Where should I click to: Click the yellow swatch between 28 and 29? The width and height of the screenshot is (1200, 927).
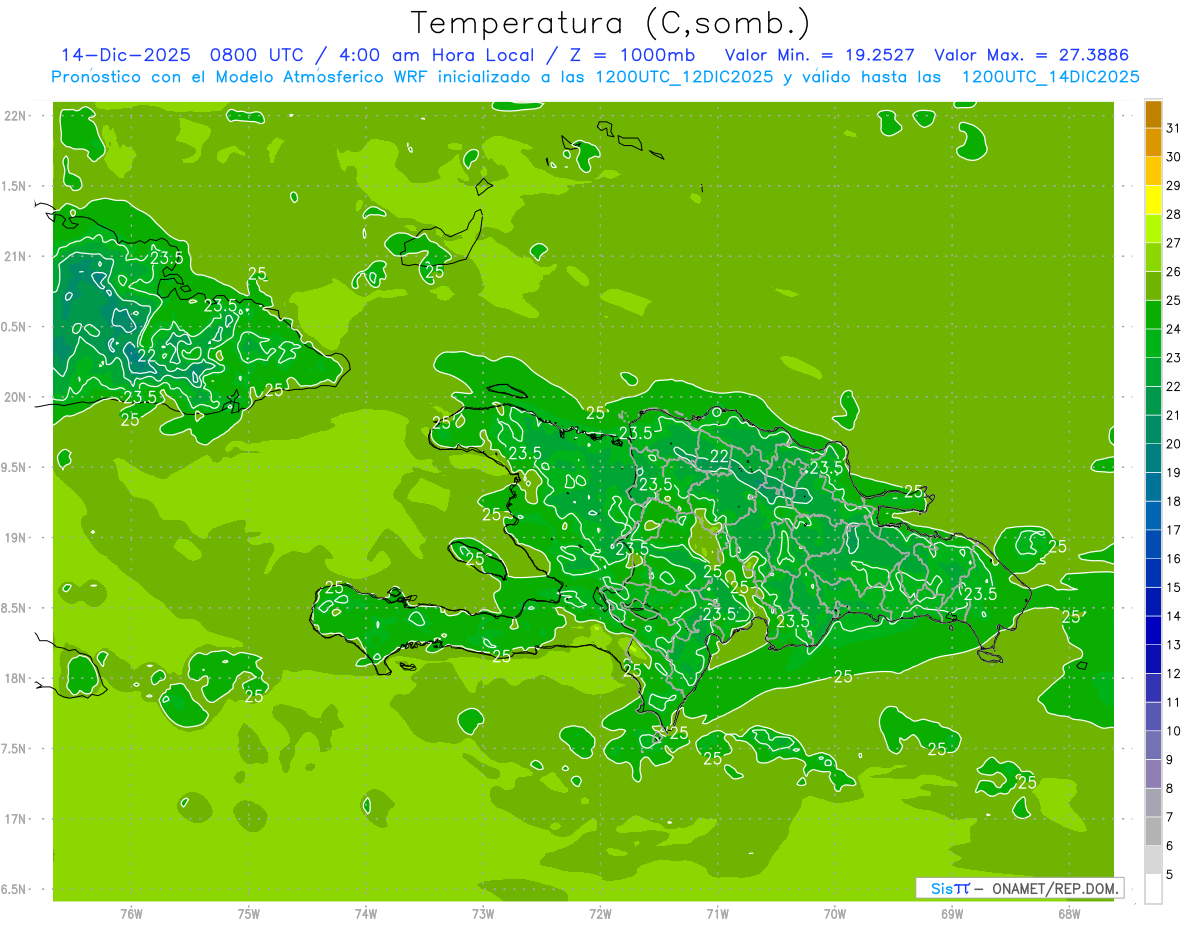click(1153, 200)
